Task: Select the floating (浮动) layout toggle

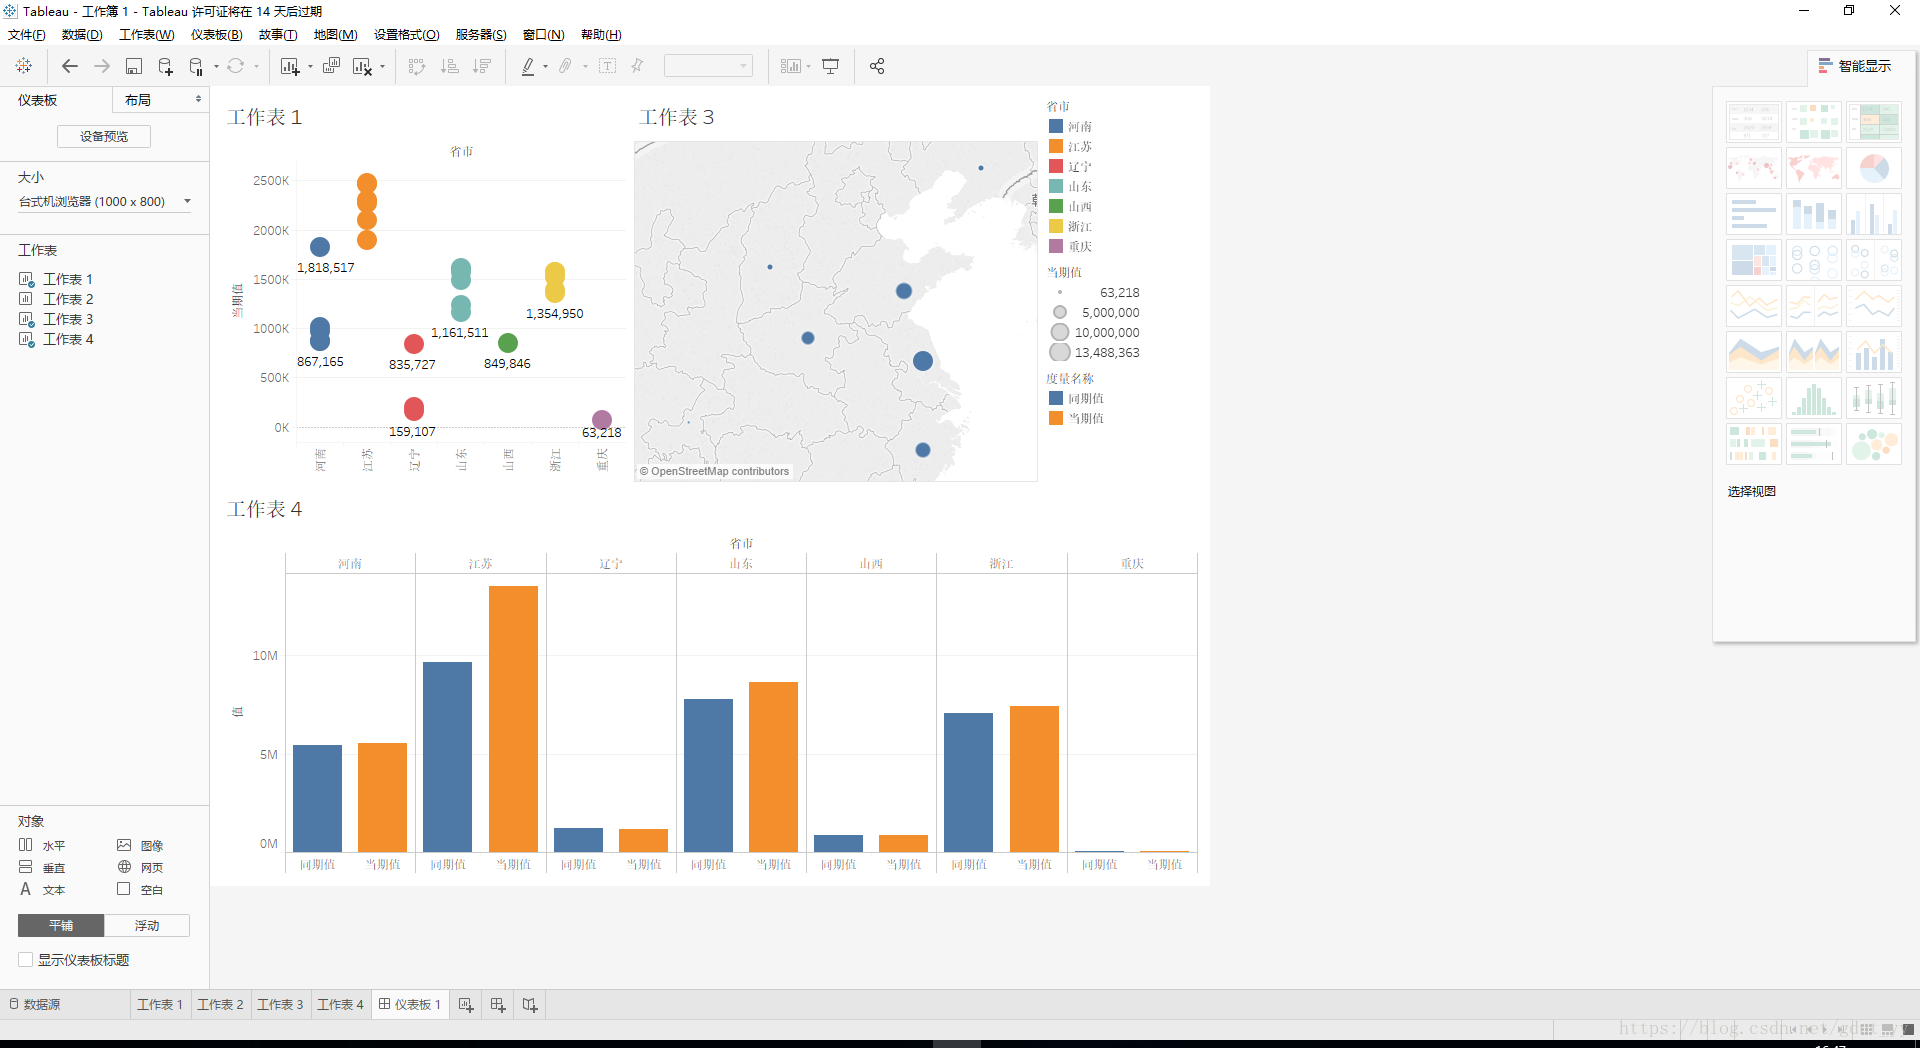Action: click(147, 926)
